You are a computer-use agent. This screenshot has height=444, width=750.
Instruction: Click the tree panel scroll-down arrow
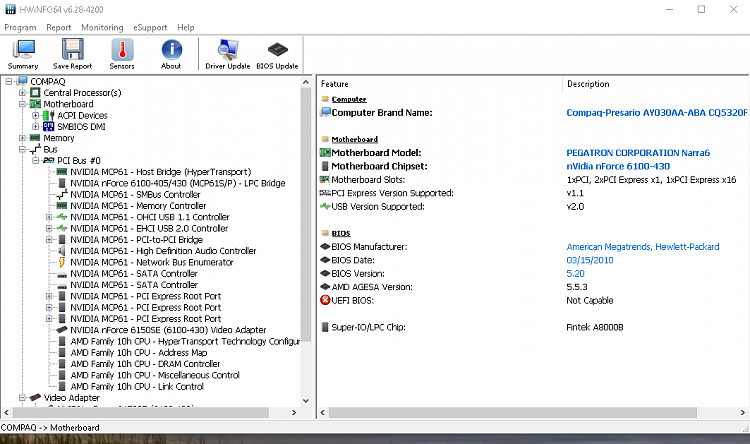[306, 400]
